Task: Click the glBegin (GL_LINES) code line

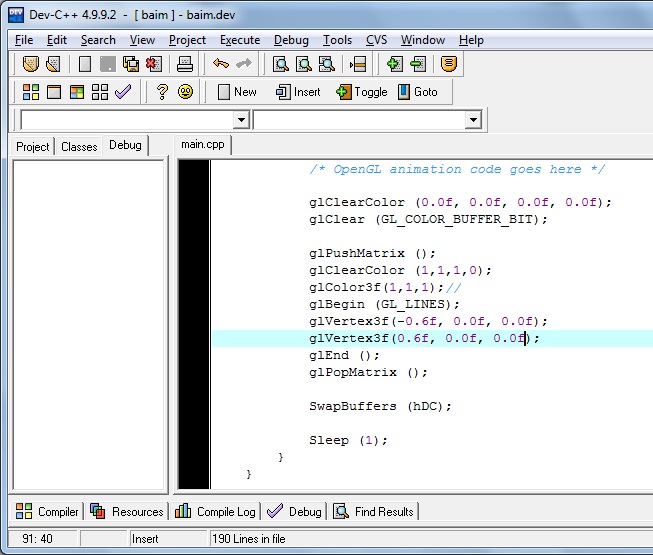Action: (384, 304)
